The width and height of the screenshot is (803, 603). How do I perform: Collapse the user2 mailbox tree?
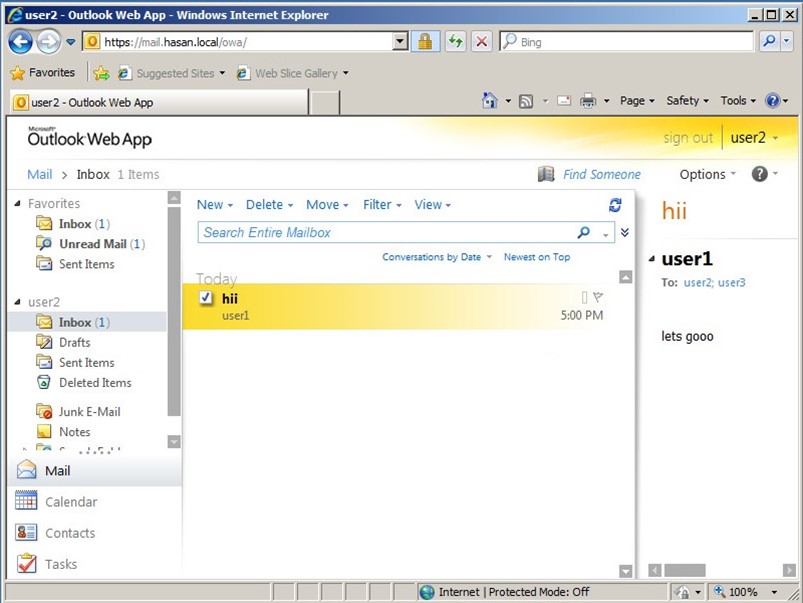click(17, 302)
